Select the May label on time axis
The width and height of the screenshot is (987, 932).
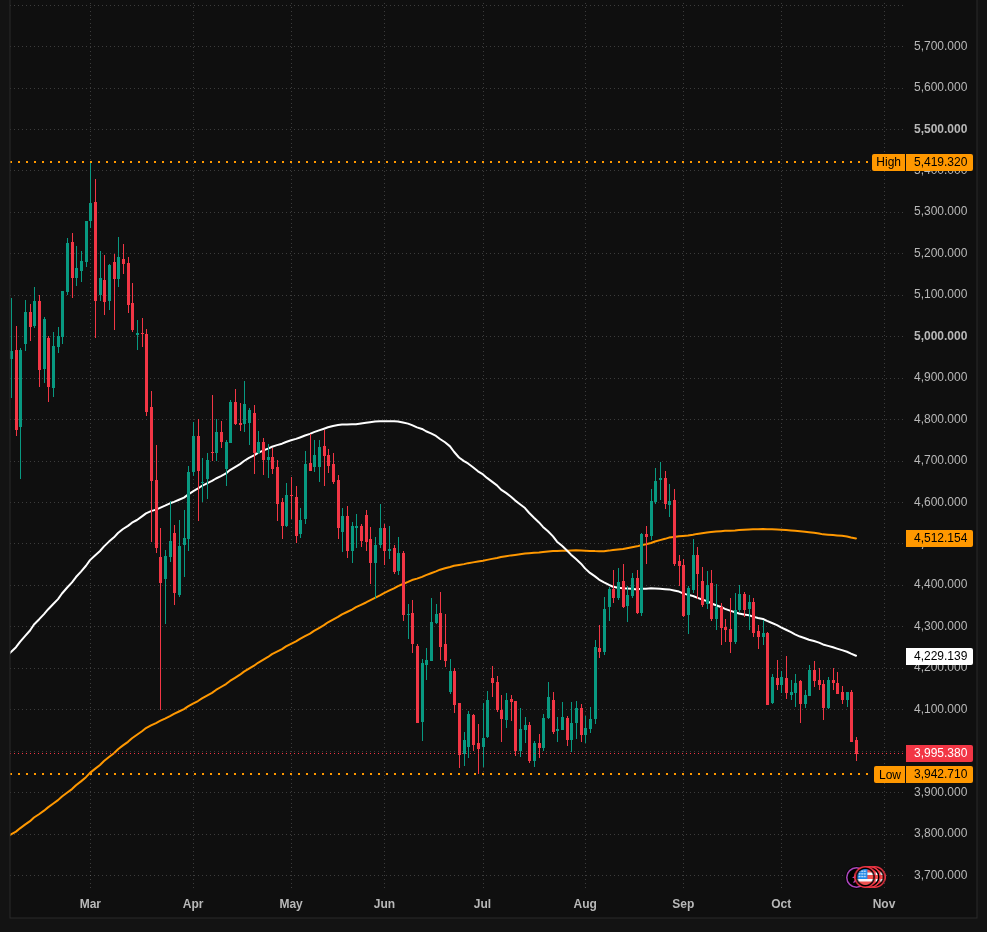[x=291, y=904]
